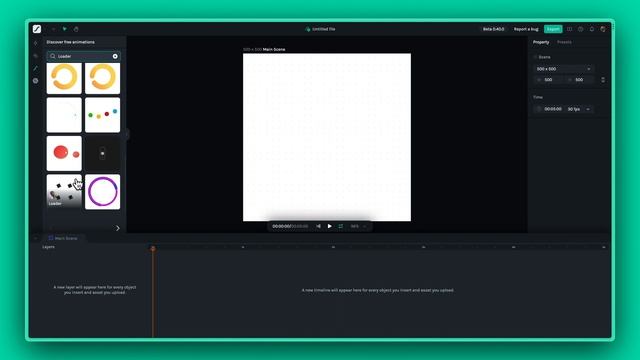Click the Beta version label

(493, 29)
